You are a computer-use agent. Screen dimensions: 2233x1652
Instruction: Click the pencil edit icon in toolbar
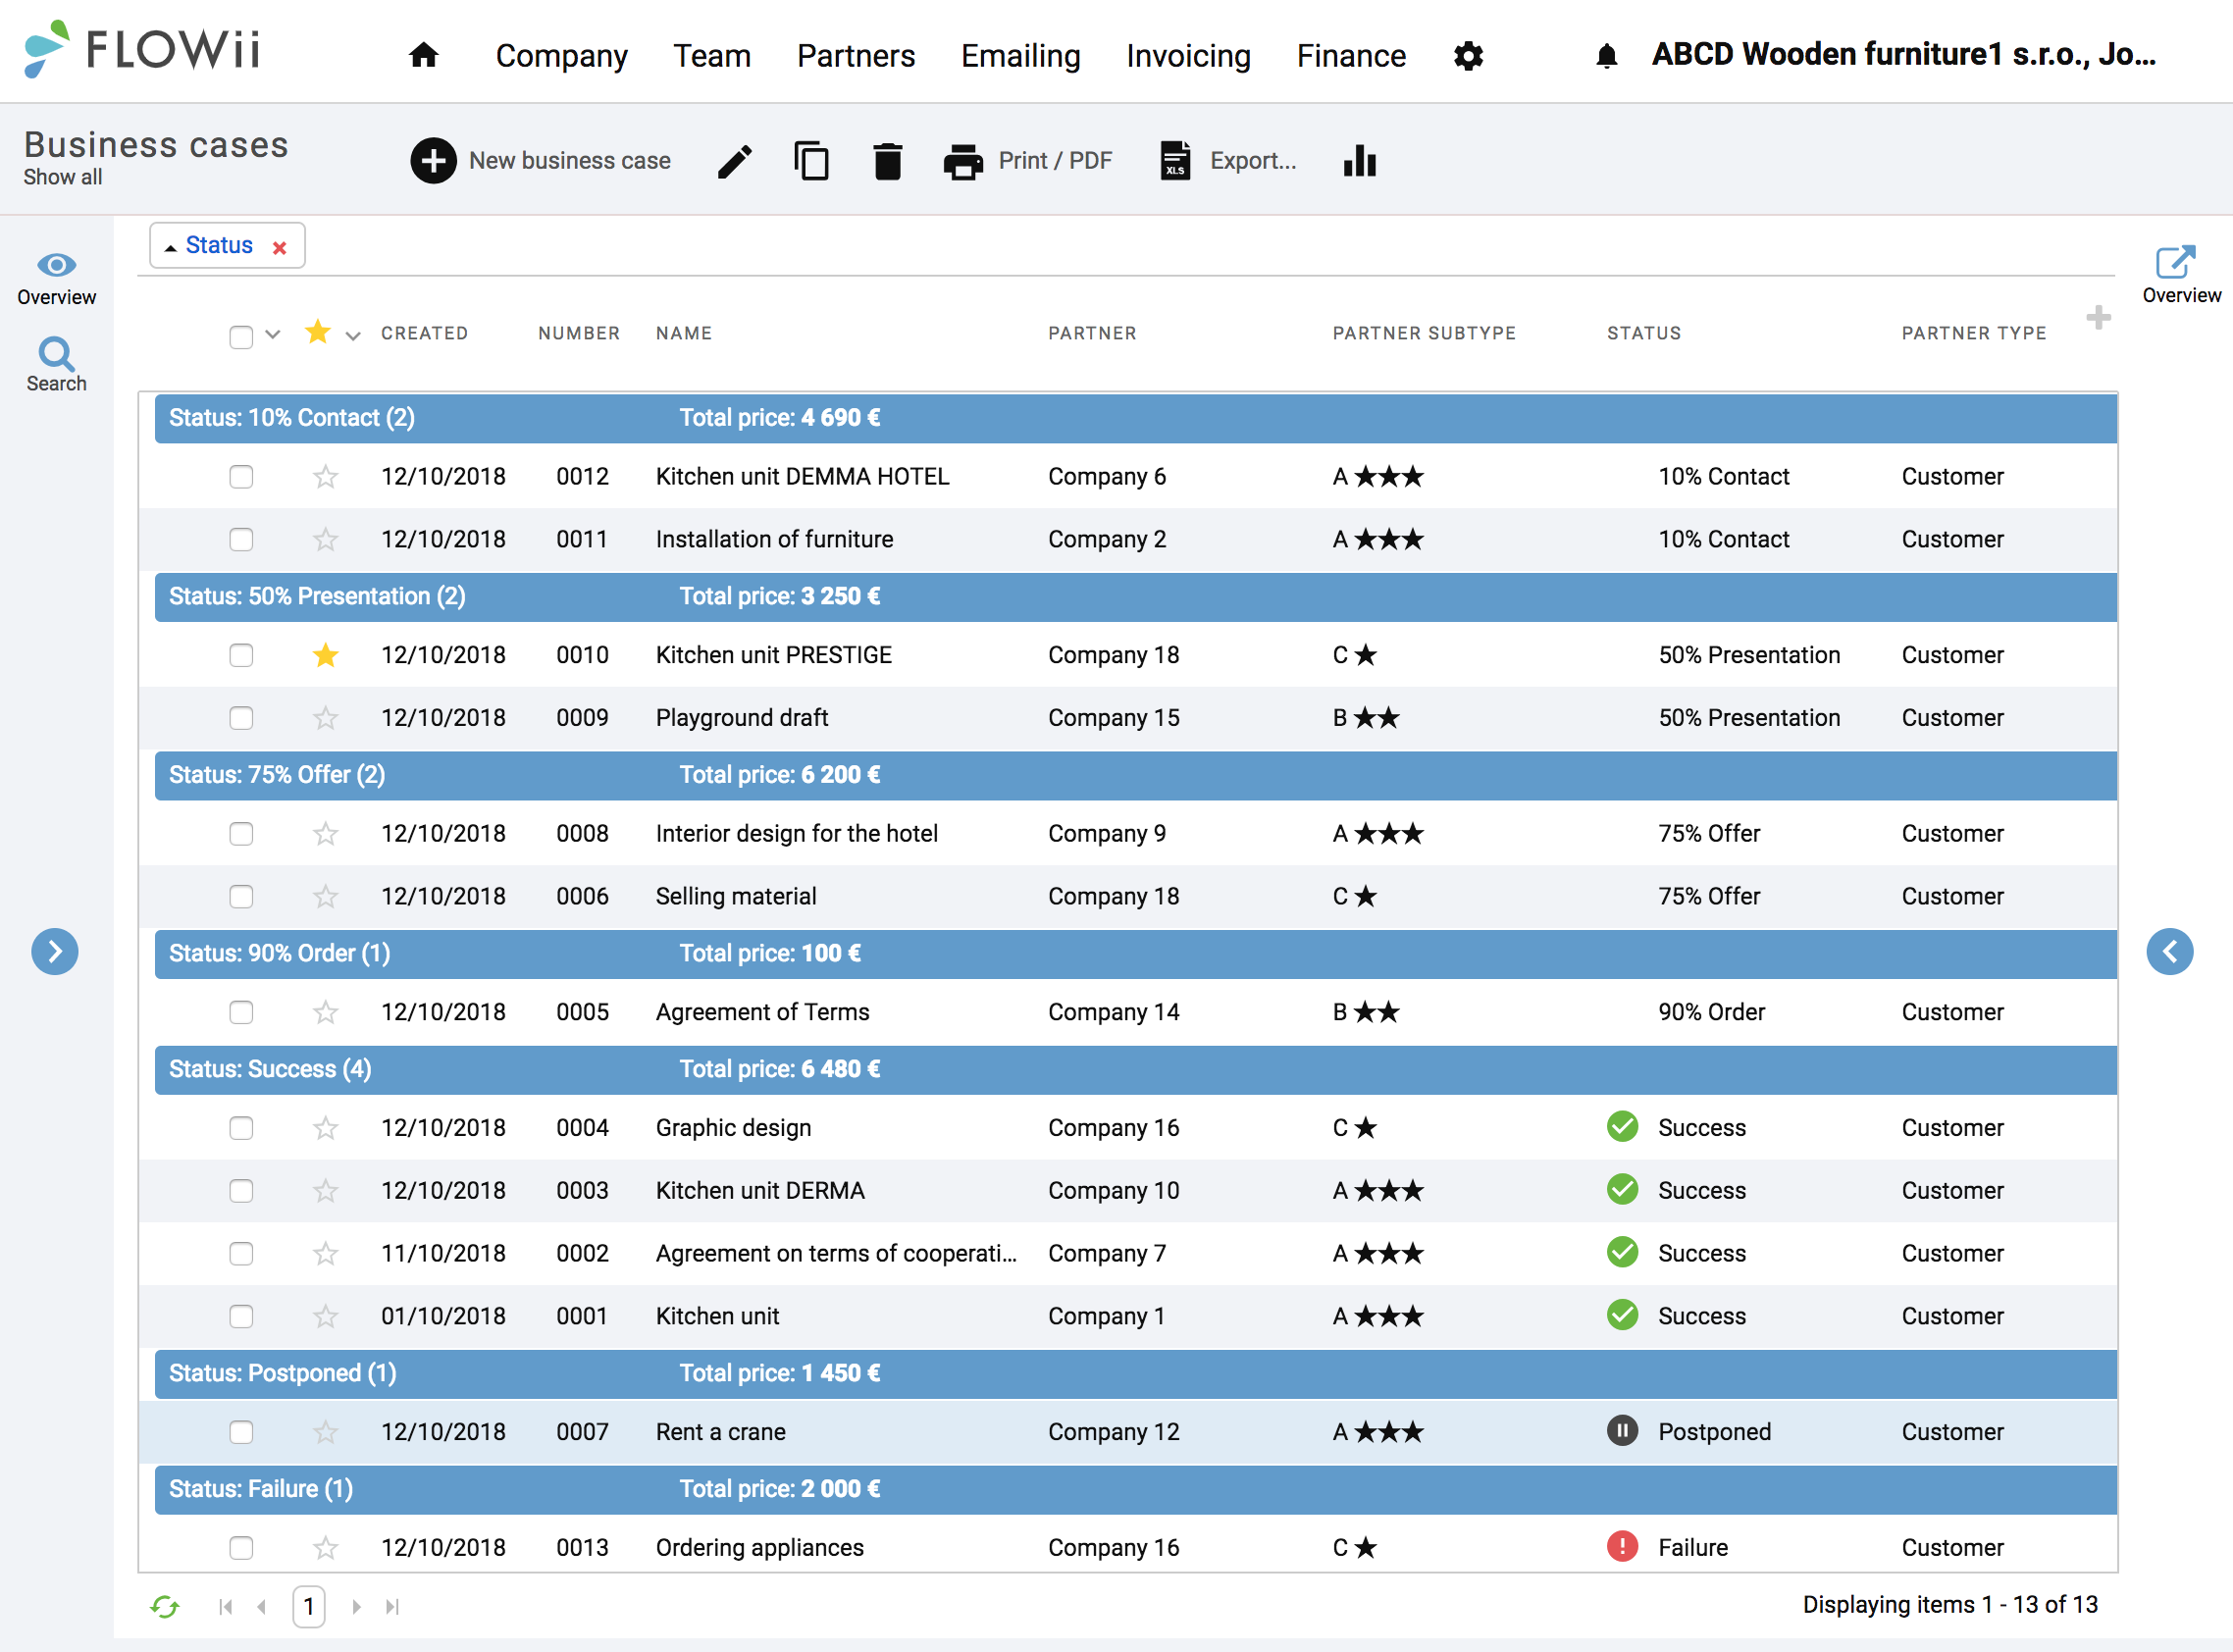pyautogui.click(x=735, y=161)
